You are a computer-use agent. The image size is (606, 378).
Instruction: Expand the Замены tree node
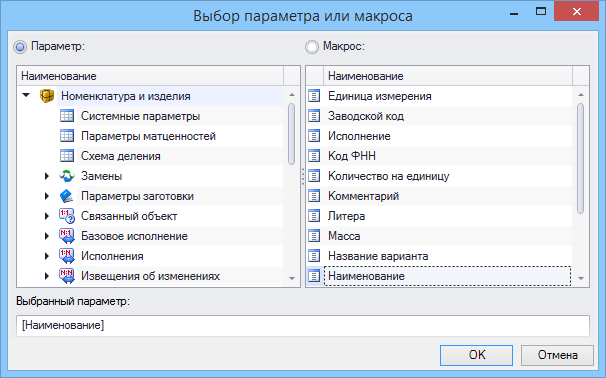[x=47, y=176]
